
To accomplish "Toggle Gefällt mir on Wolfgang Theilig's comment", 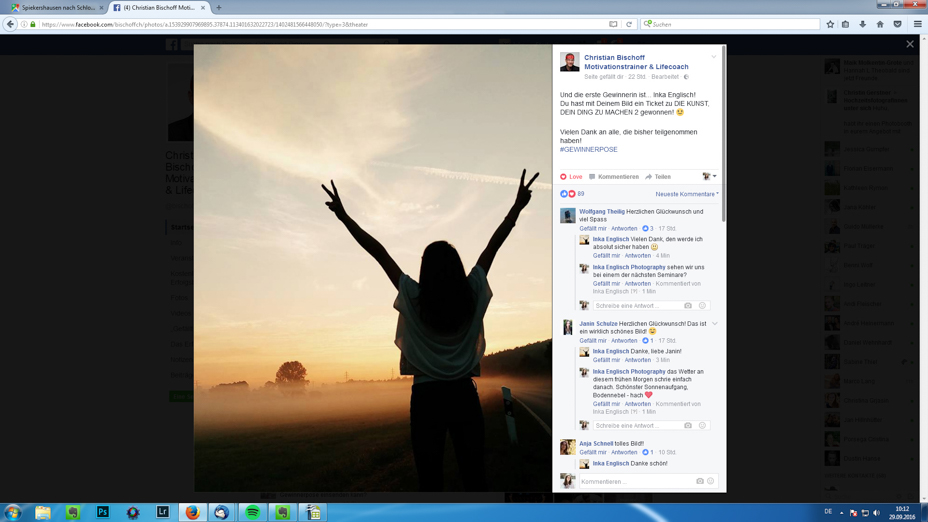I will pos(592,229).
